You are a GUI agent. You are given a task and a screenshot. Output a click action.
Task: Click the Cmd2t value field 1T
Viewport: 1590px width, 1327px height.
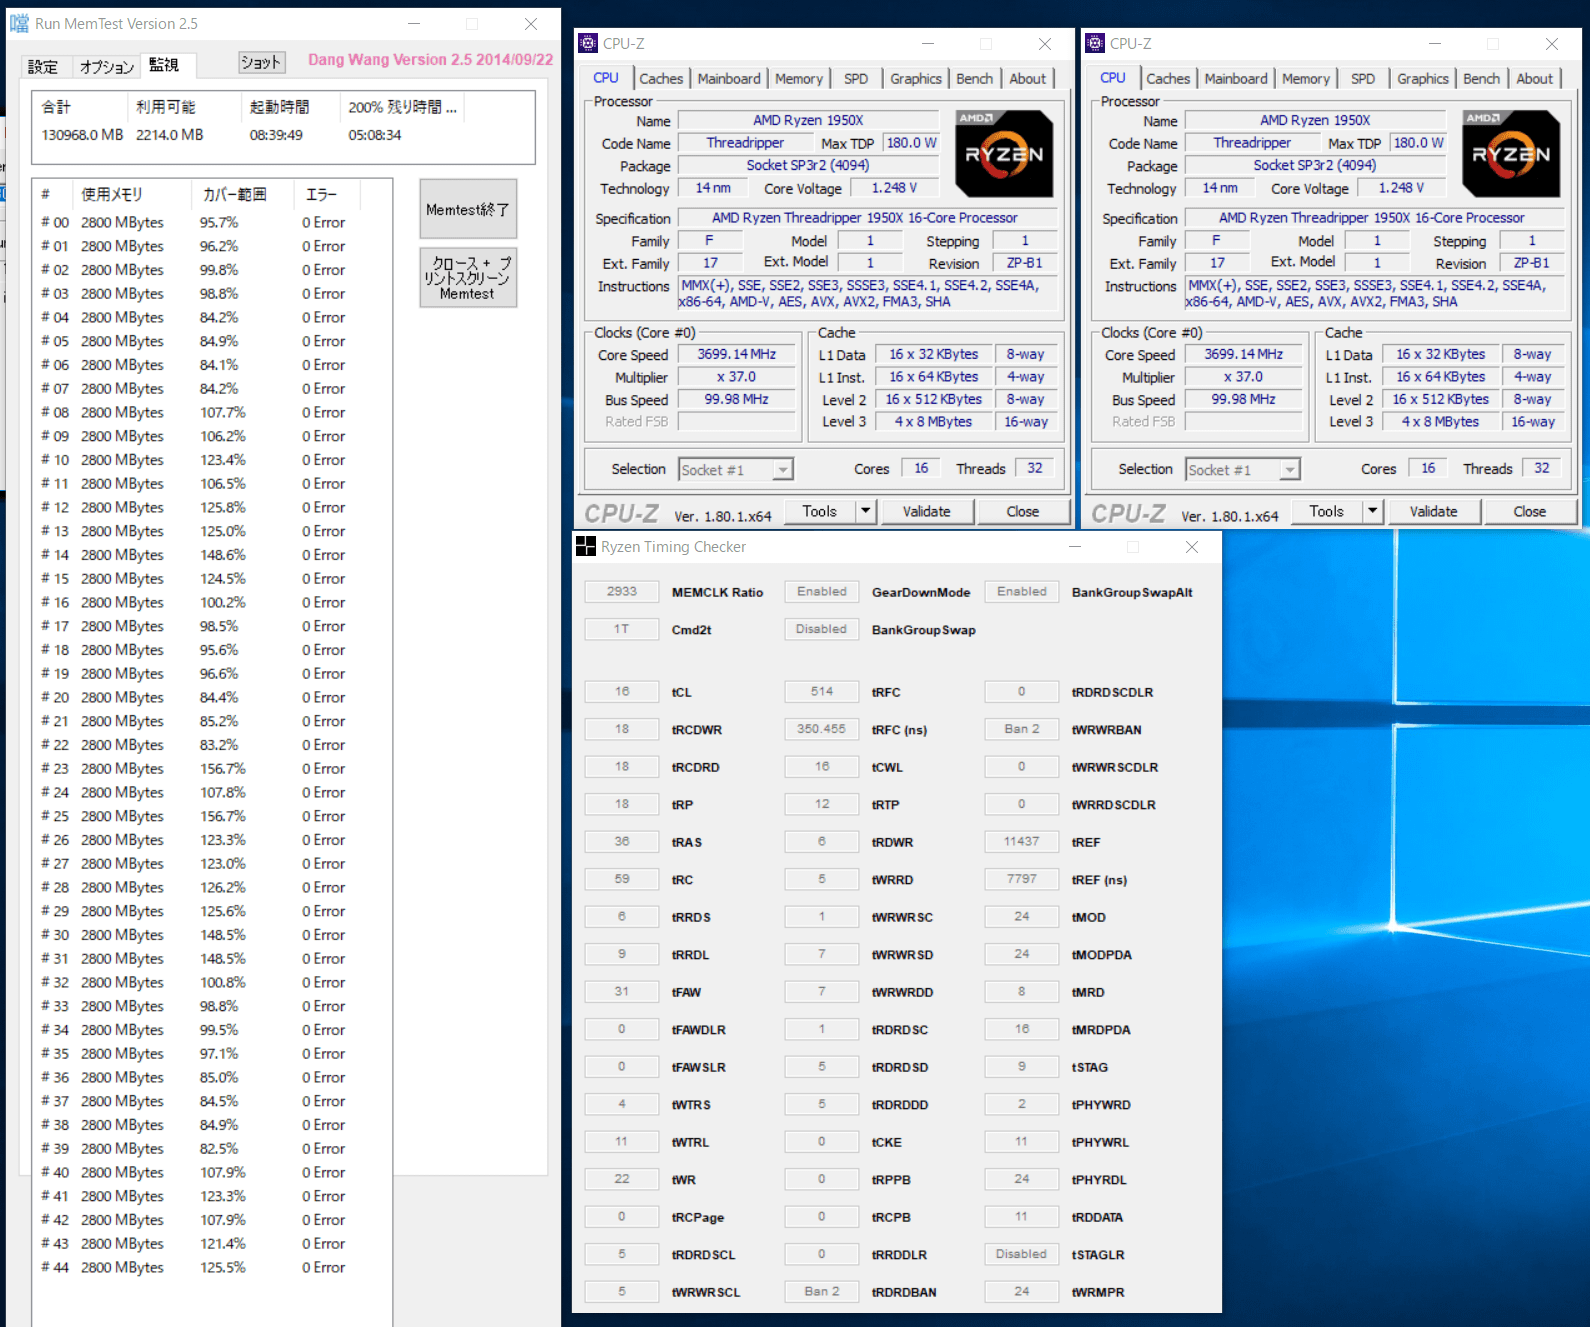coord(622,629)
